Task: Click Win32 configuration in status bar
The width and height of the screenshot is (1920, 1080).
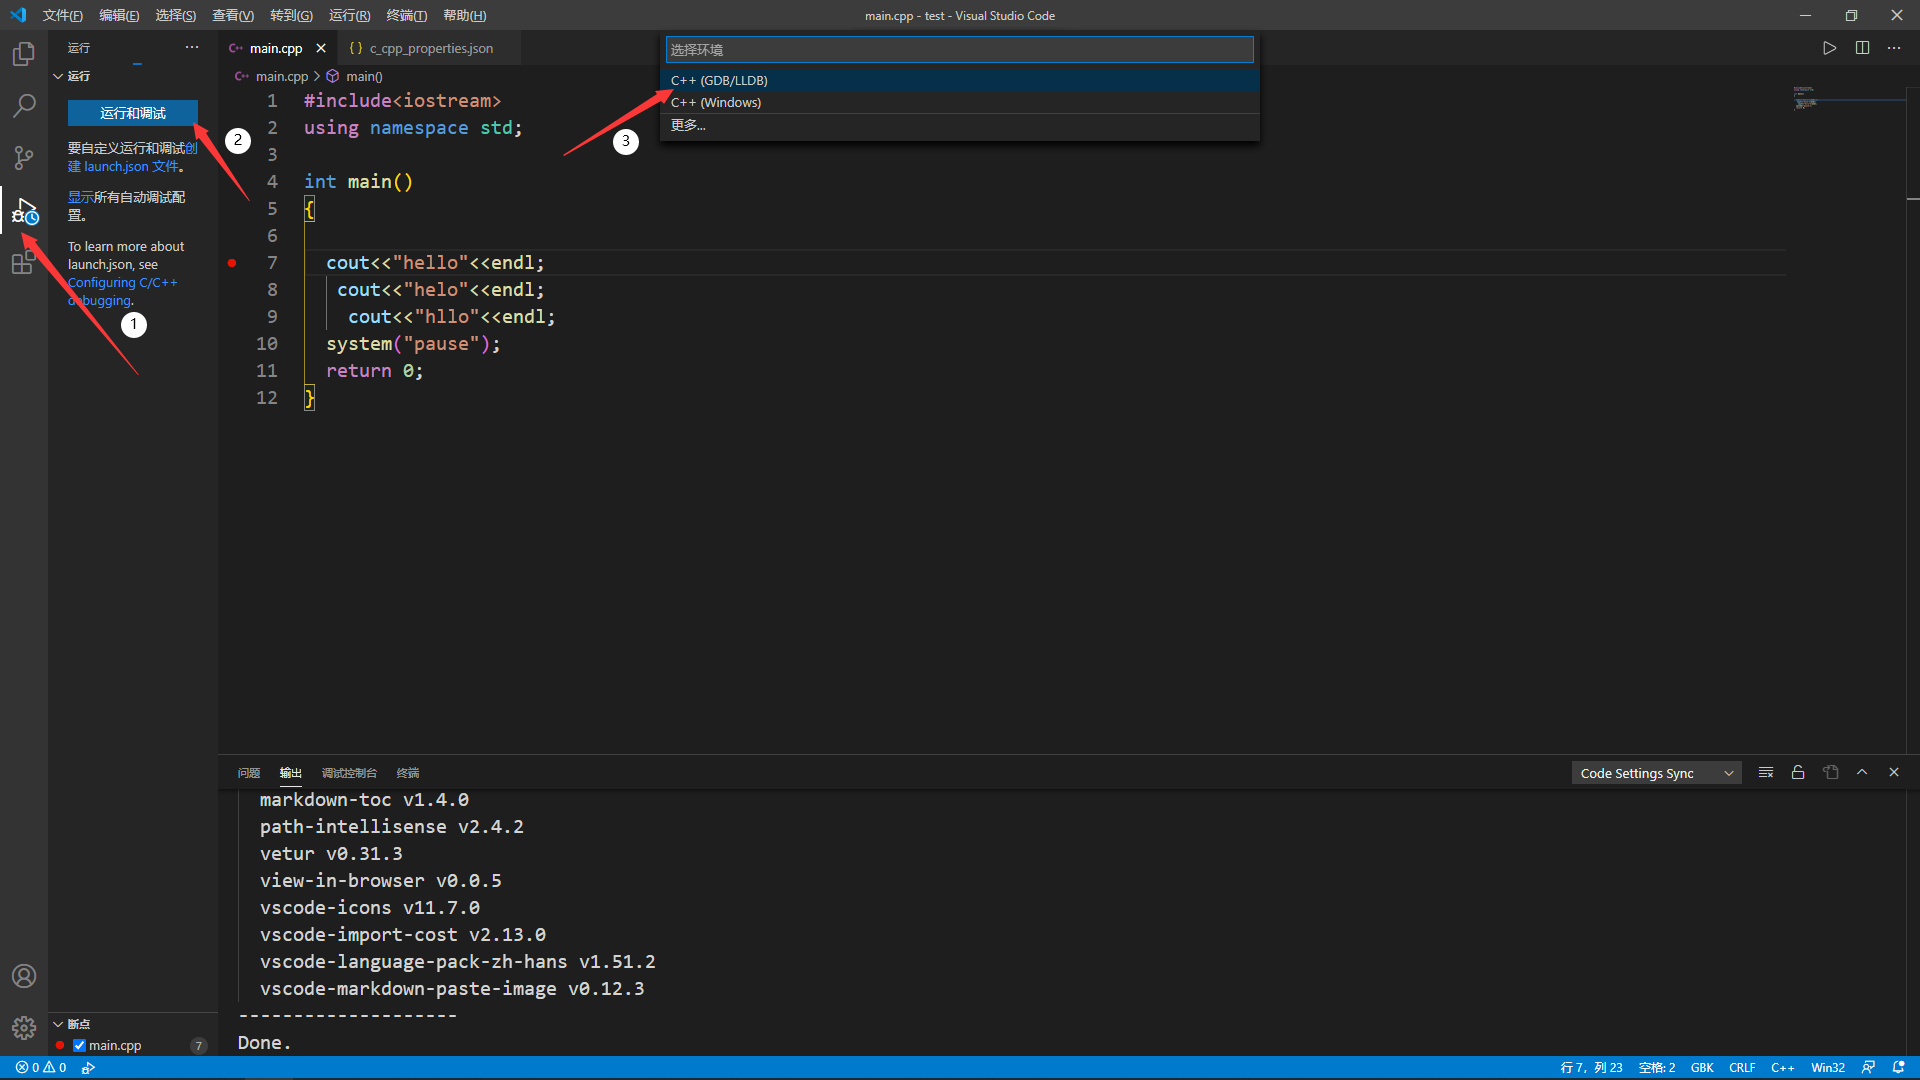Action: coord(1828,1068)
